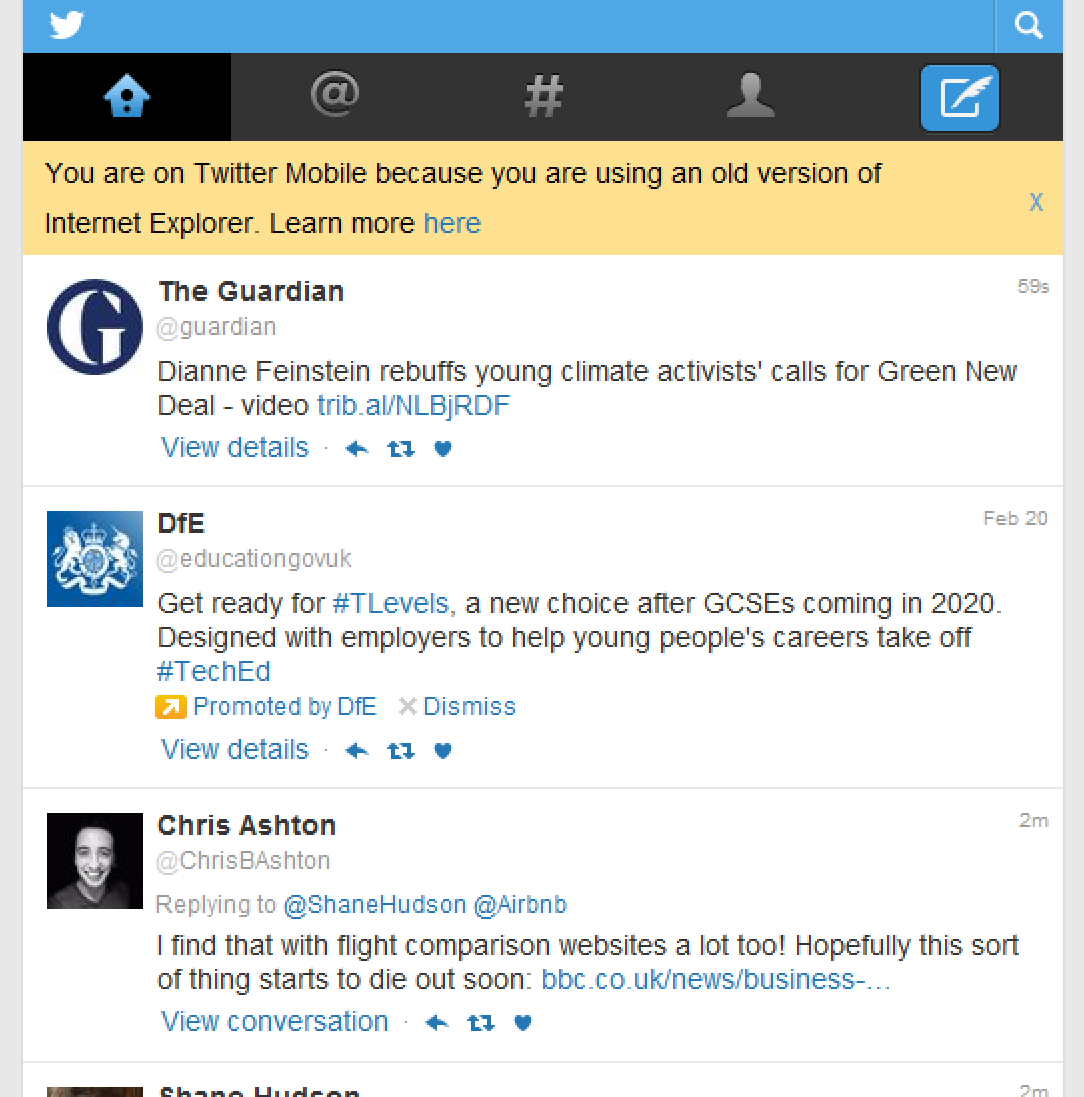Image resolution: width=1084 pixels, height=1097 pixels.
Task: Click the Twitter bird logo
Action: 66,25
